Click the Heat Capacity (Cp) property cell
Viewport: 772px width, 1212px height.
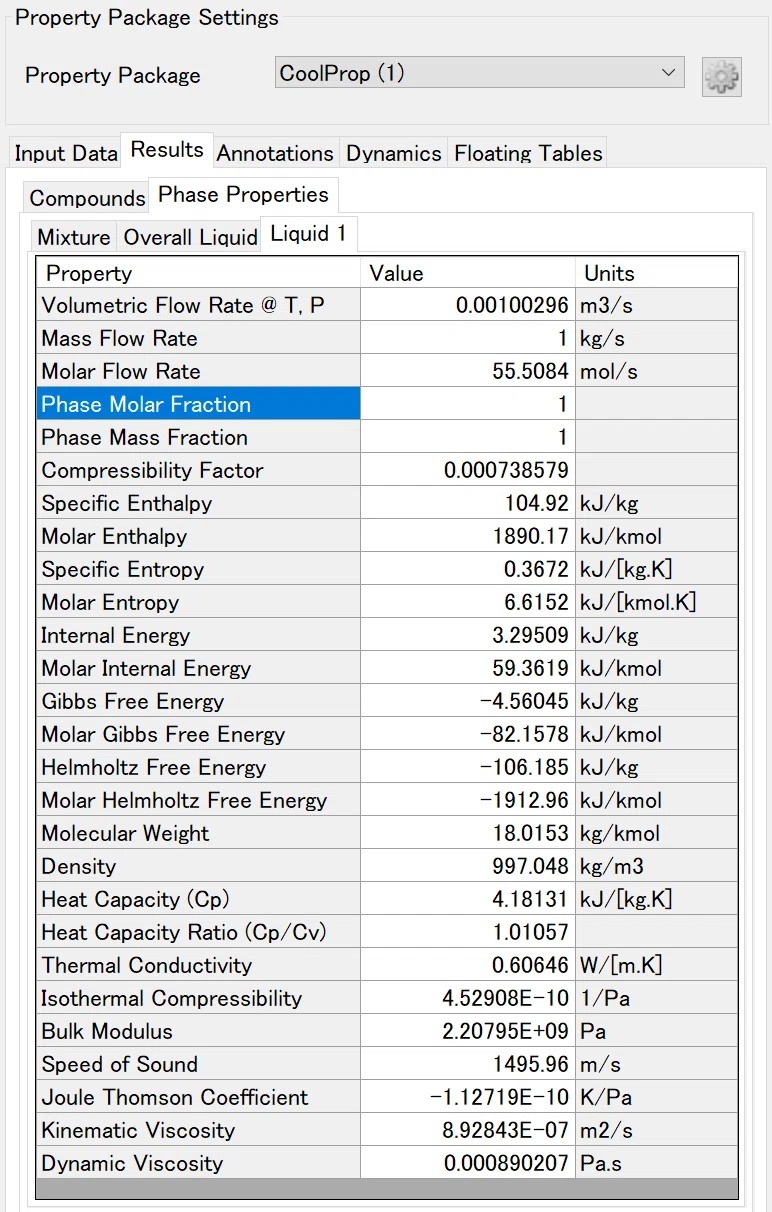(x=198, y=899)
